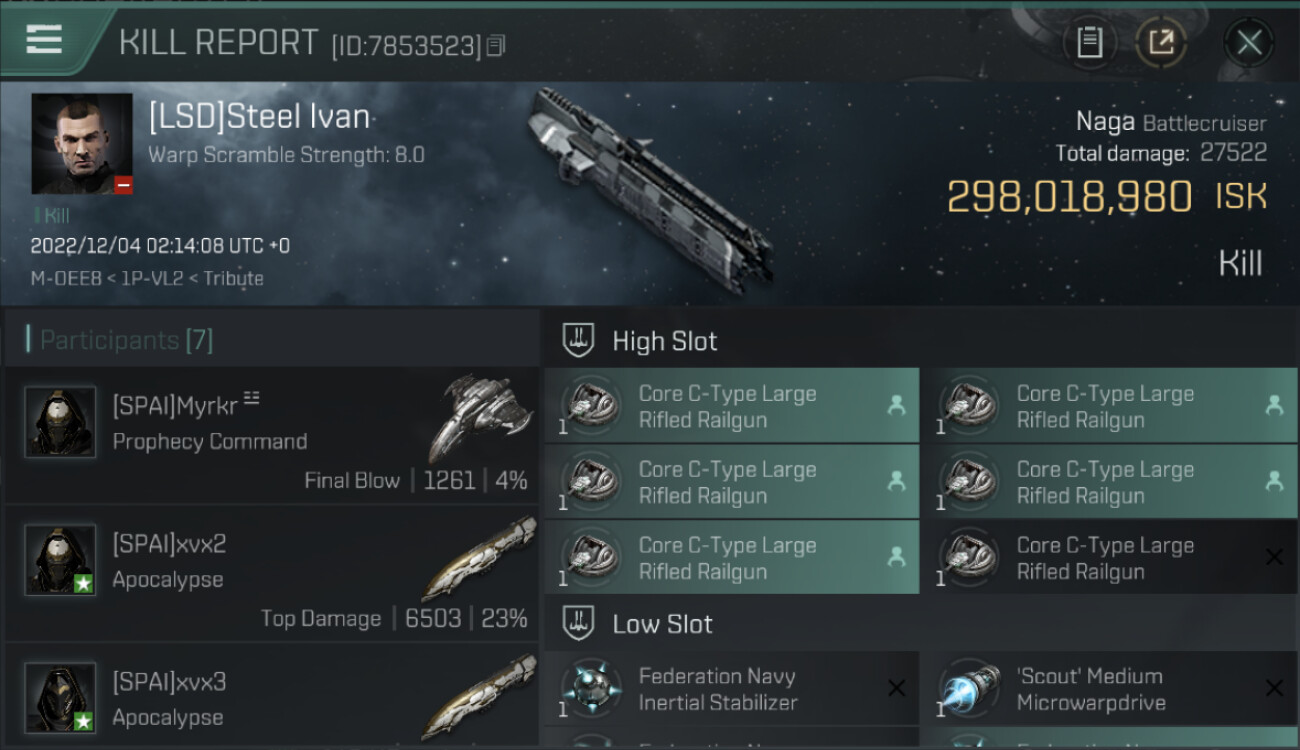Click the destroyed sixth Rifled Railgun entry

(1110, 558)
